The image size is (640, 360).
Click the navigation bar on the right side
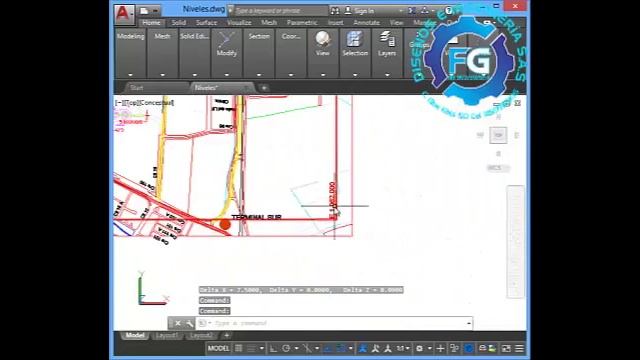pos(516,242)
